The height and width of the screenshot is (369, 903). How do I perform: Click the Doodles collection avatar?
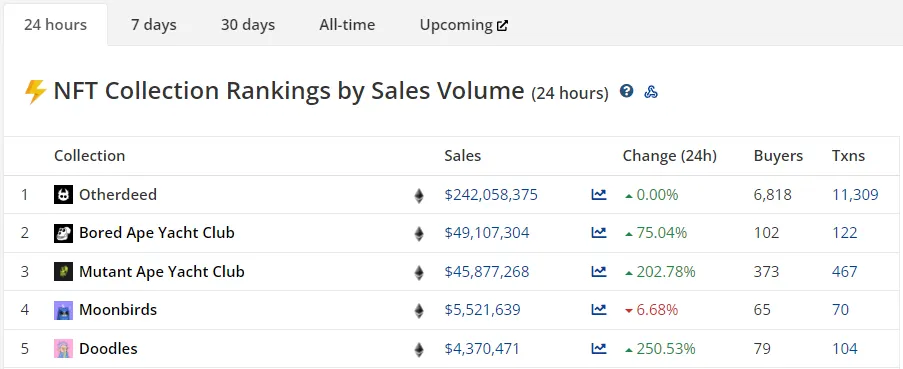click(x=63, y=348)
